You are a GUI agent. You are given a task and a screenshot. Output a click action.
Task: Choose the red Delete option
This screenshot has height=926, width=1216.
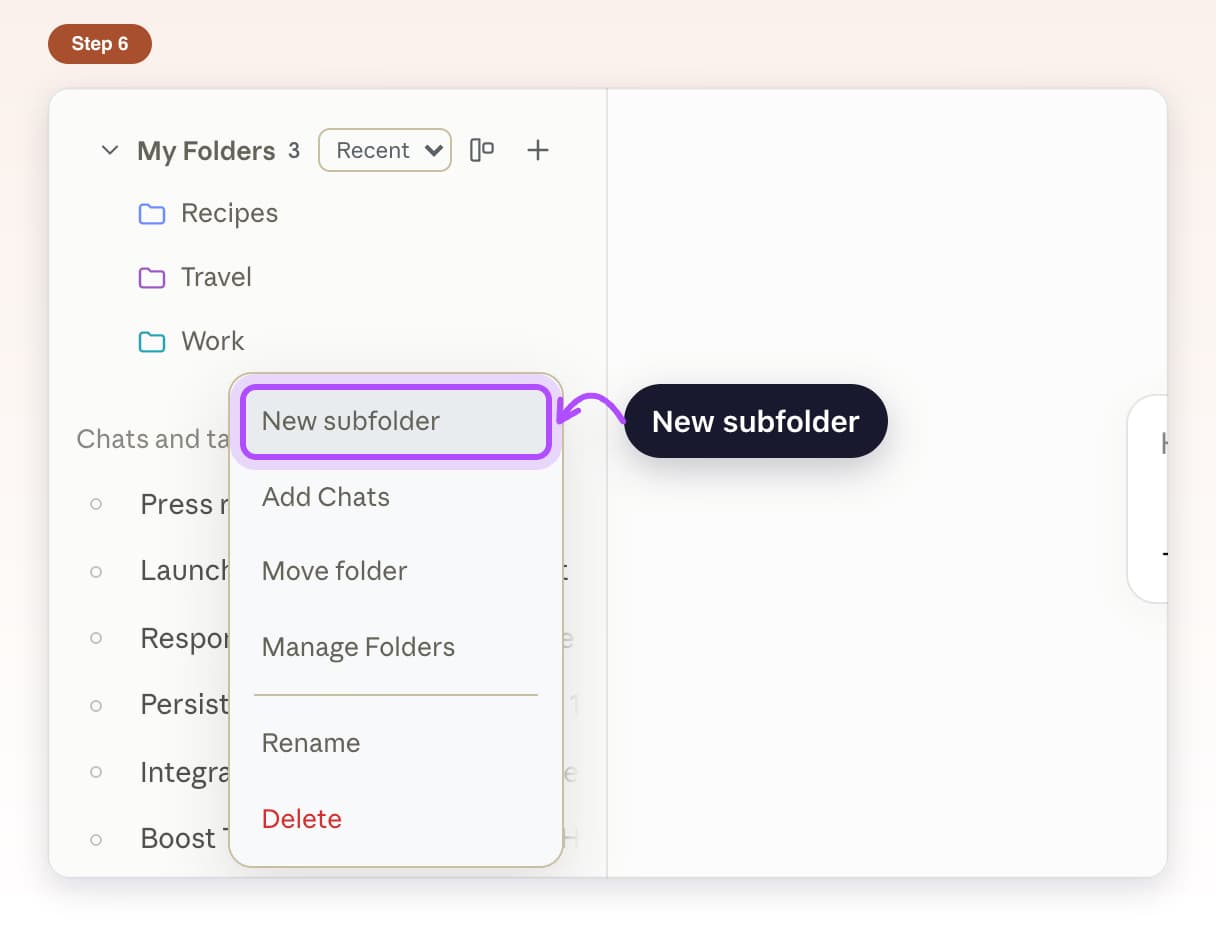pyautogui.click(x=396, y=819)
